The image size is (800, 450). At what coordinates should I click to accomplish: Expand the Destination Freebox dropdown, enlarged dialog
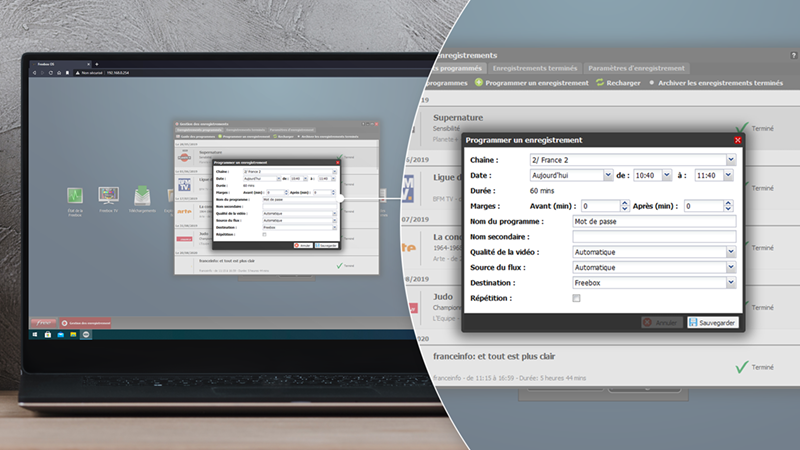coord(731,282)
